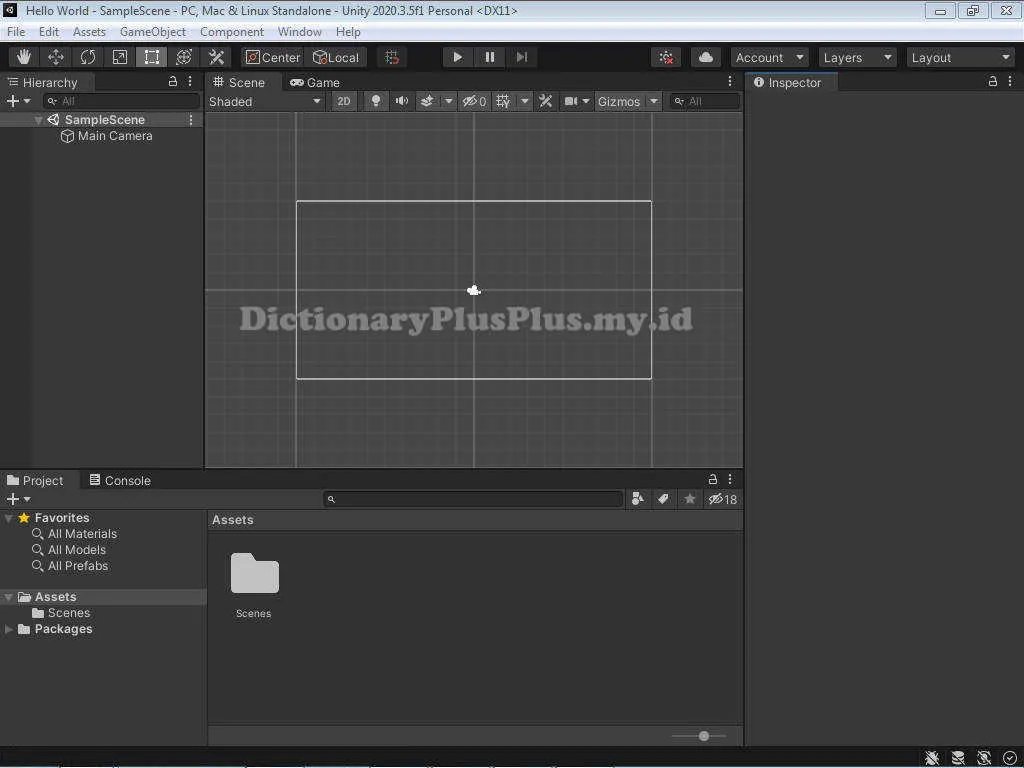Select the Move tool
The height and width of the screenshot is (768, 1024).
pos(56,57)
